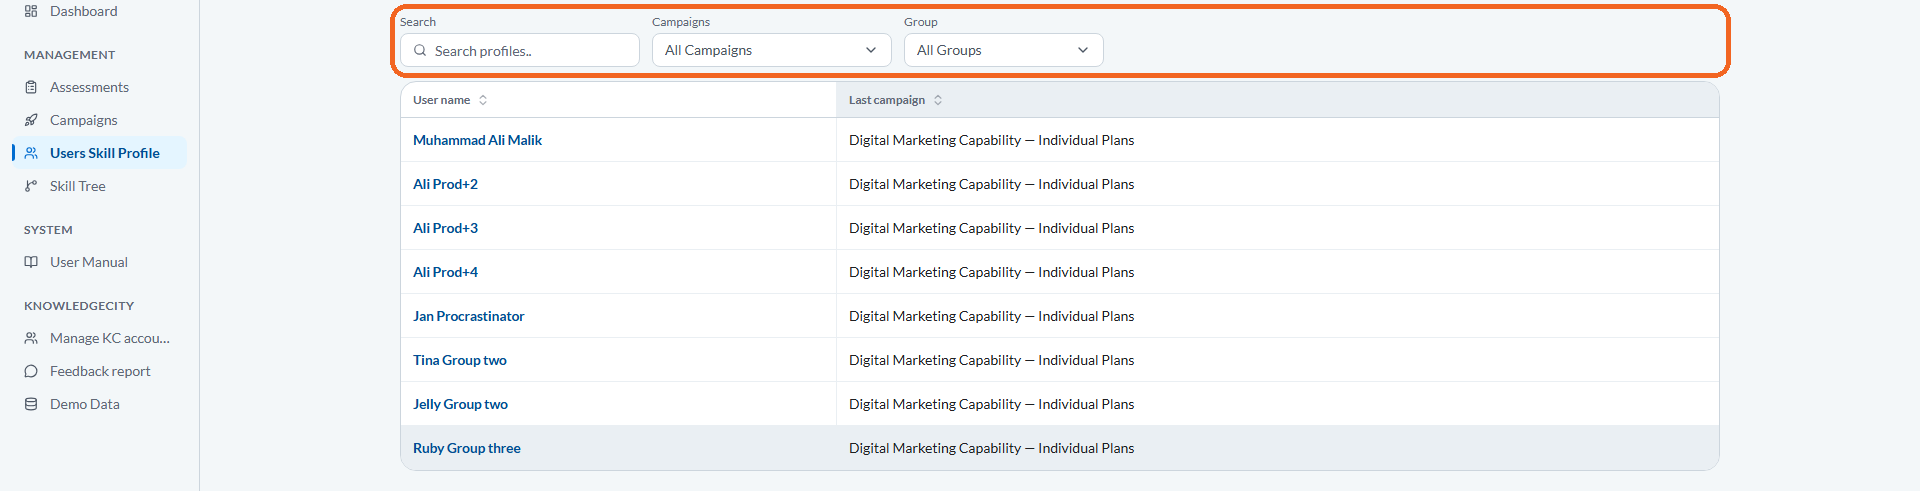Image resolution: width=1920 pixels, height=491 pixels.
Task: Click the Campaigns rocket icon
Action: pos(31,120)
